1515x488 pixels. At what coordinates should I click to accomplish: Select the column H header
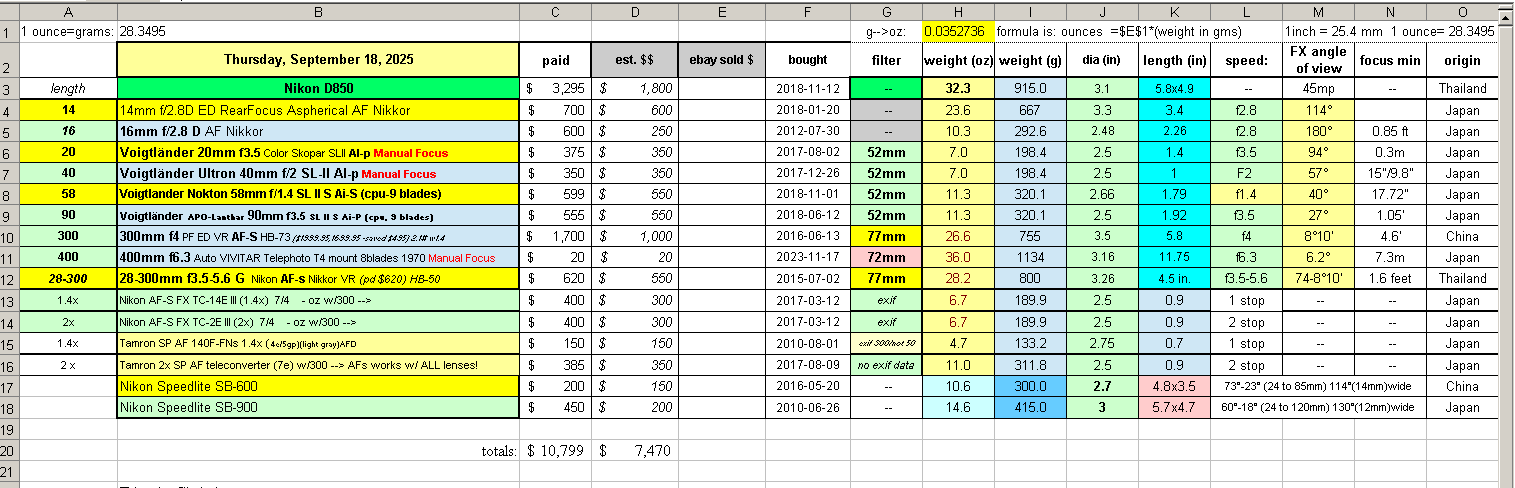958,11
